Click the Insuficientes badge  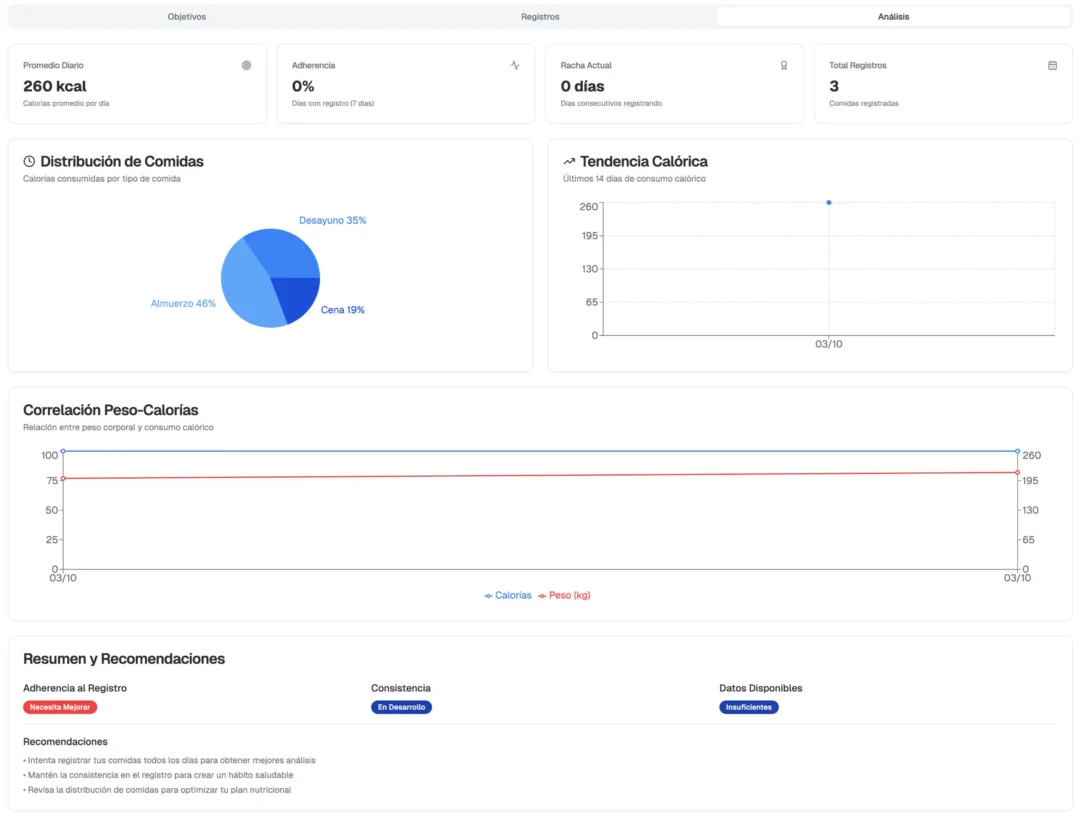749,707
